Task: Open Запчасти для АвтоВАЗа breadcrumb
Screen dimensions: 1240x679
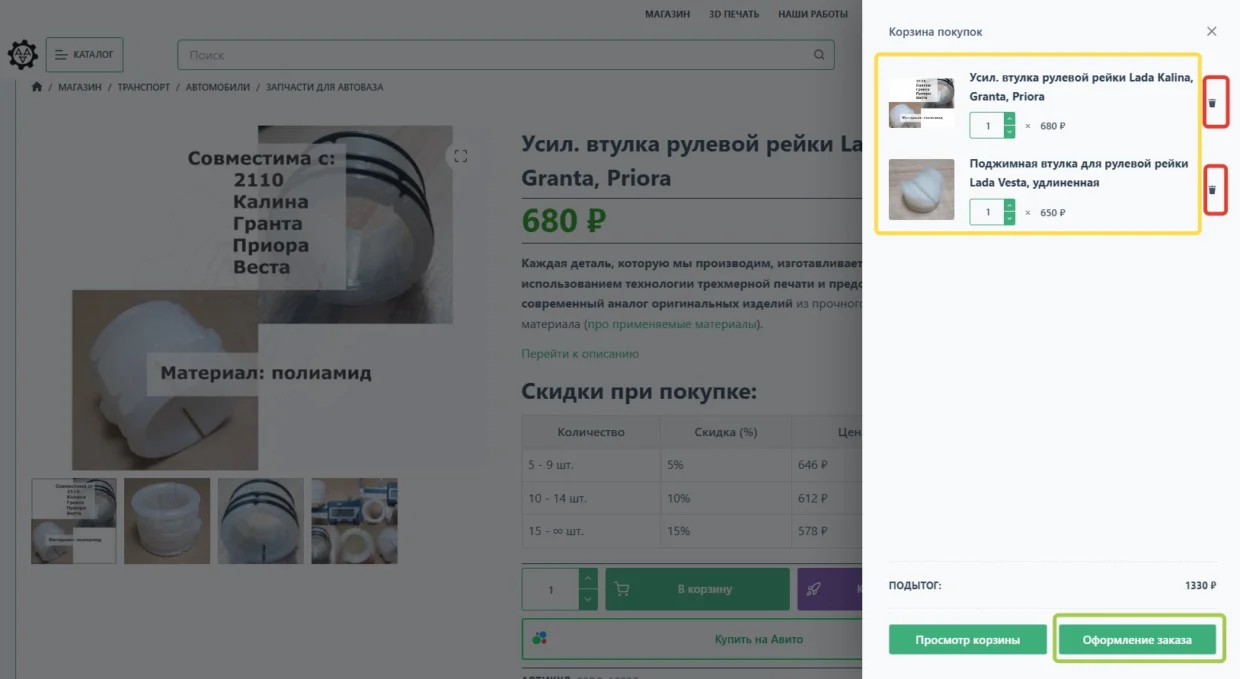Action: (324, 87)
